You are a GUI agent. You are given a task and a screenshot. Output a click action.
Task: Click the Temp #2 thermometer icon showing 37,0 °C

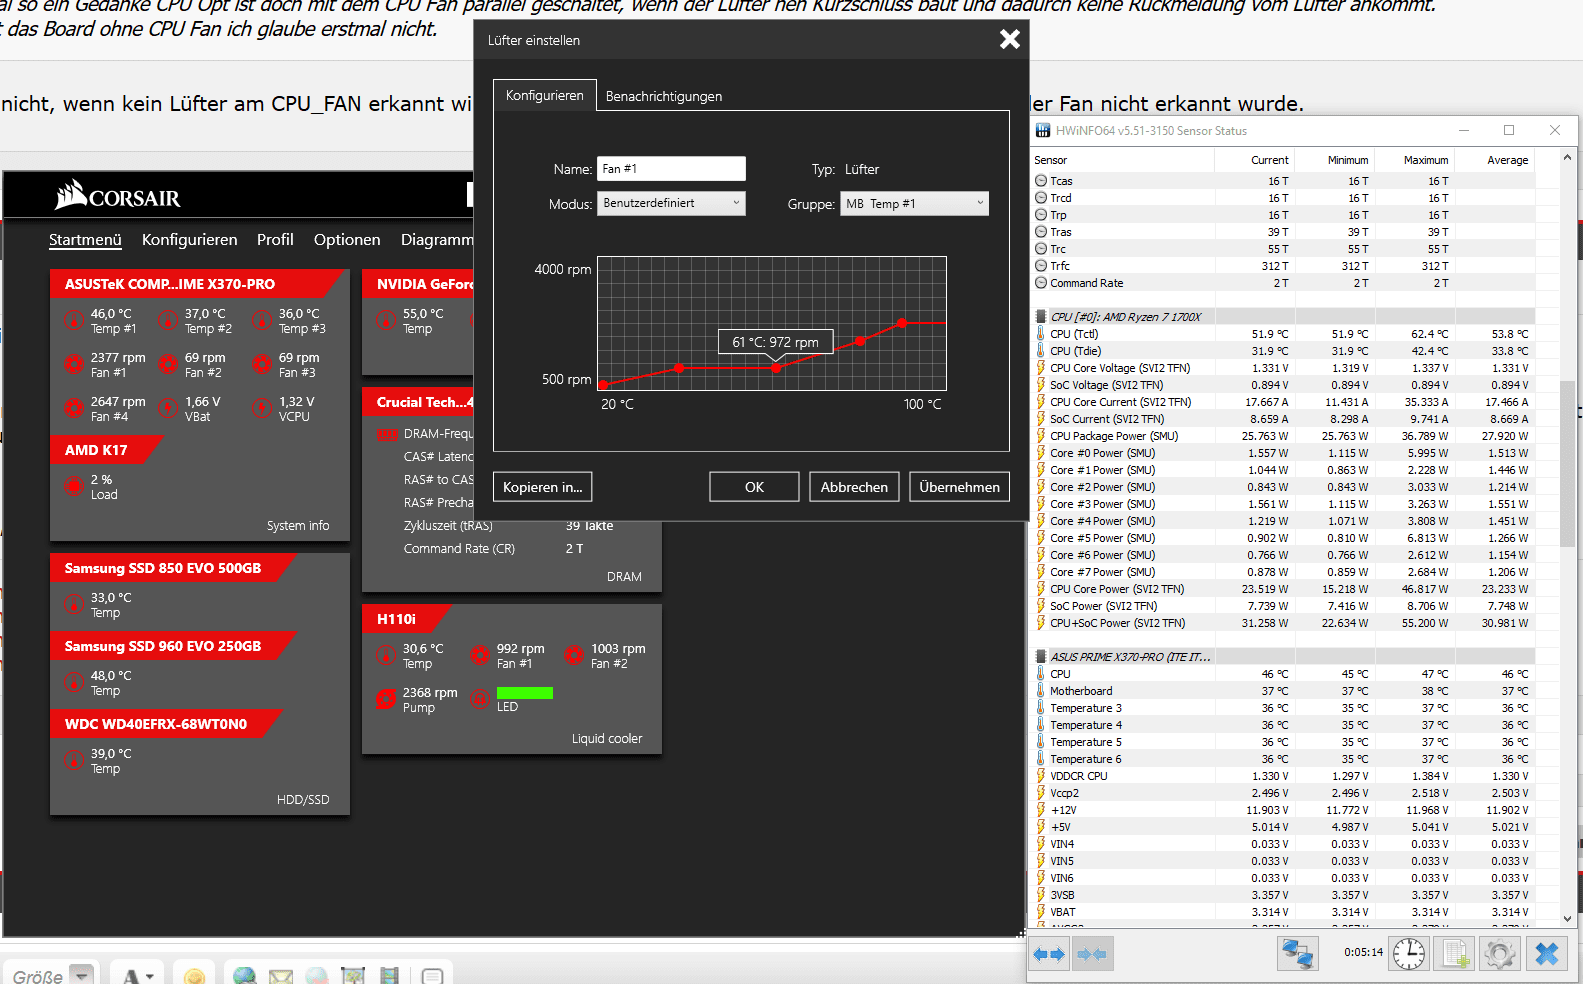point(167,320)
